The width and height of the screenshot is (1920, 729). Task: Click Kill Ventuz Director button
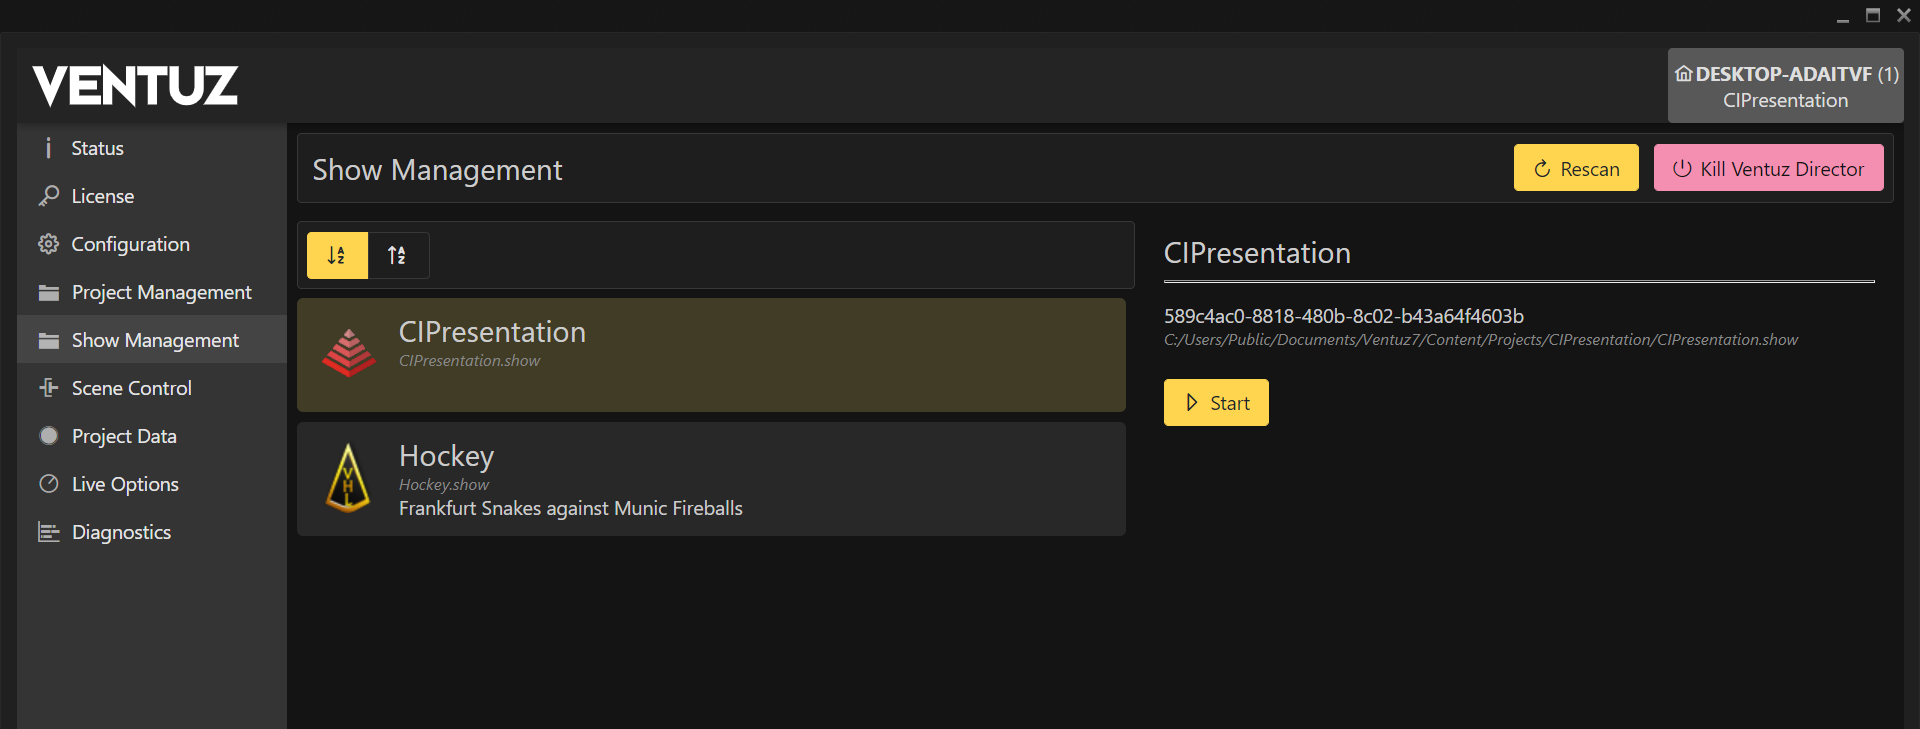1768,168
